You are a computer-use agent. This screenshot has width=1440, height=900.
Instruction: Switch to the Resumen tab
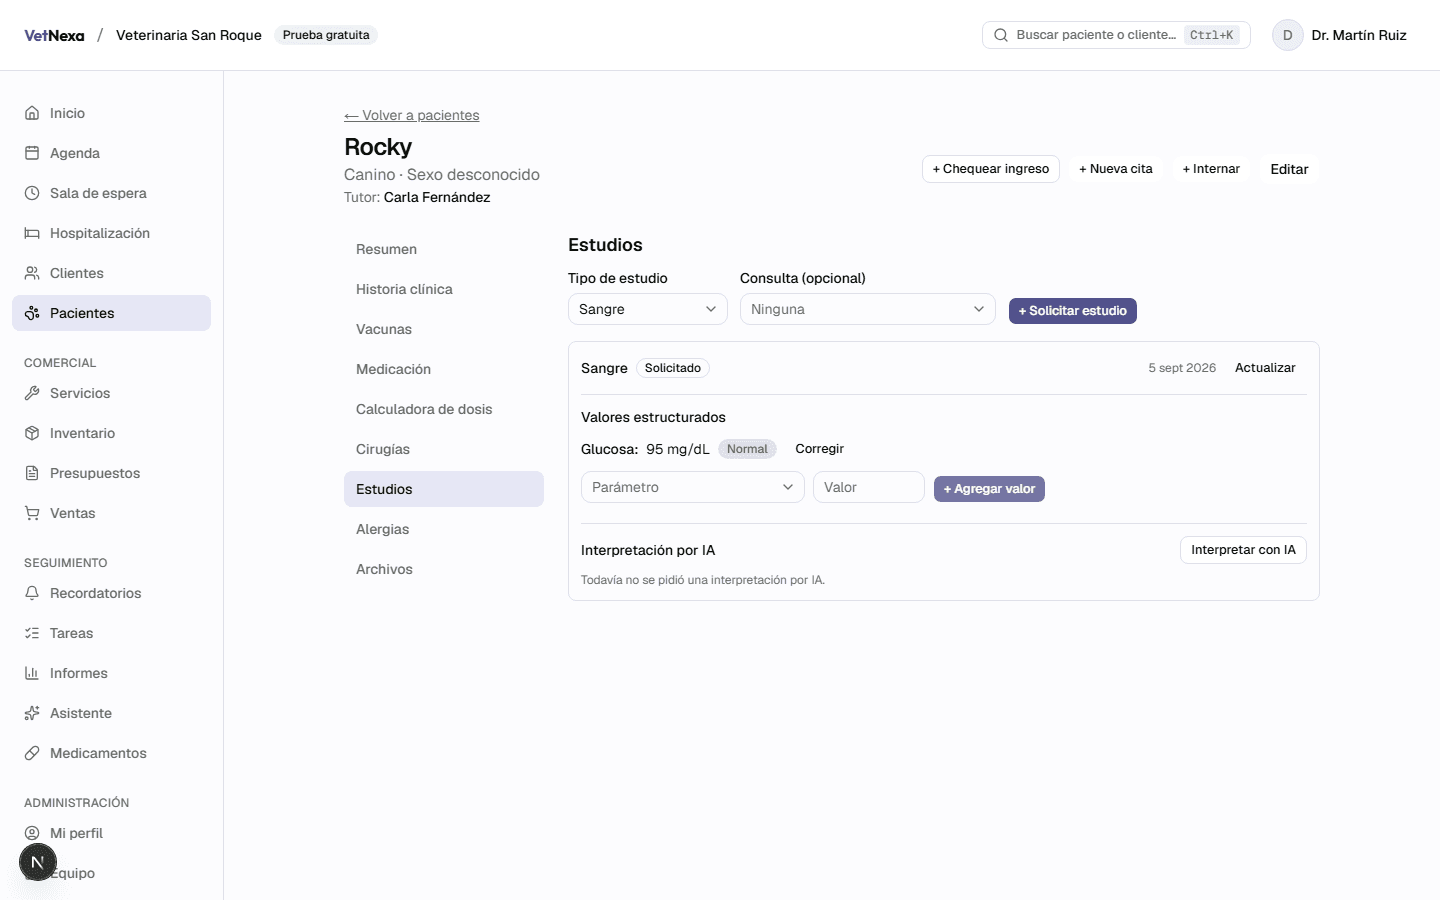(x=444, y=249)
